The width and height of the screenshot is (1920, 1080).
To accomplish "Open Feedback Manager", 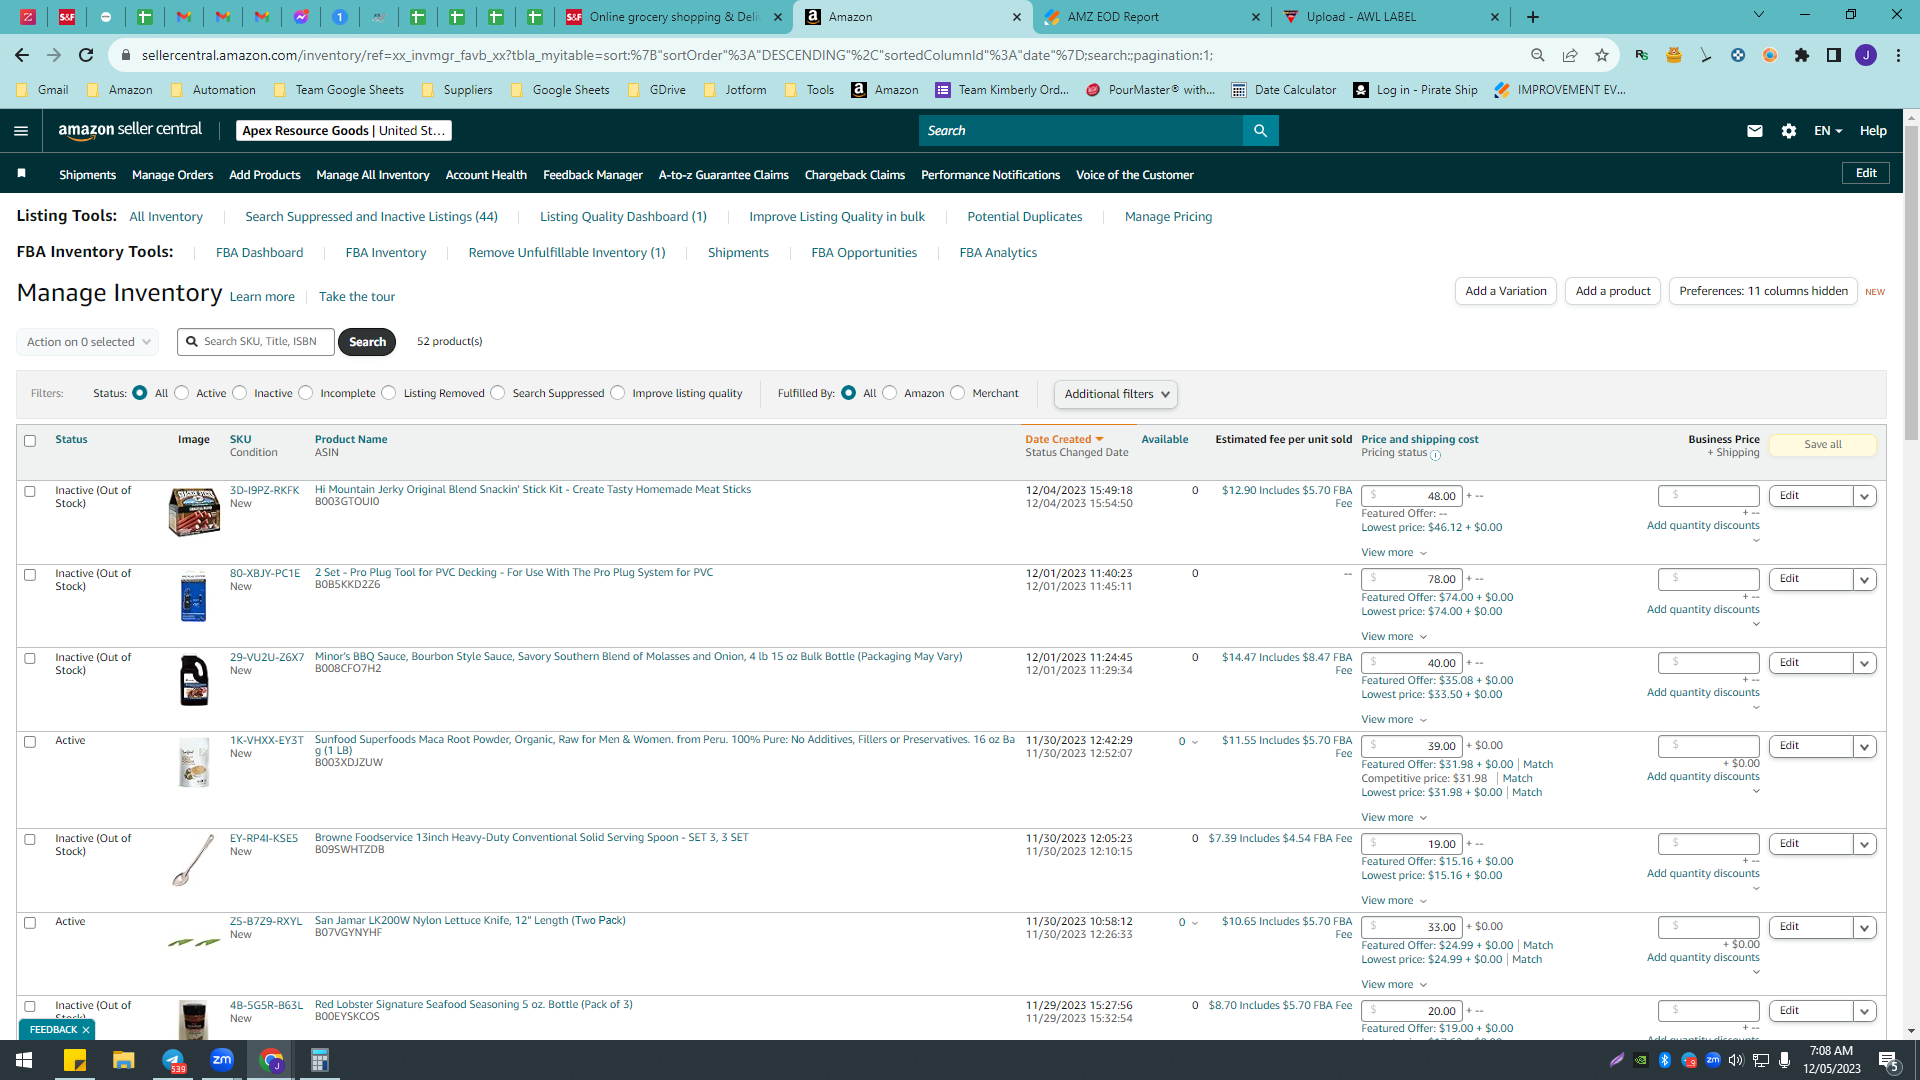I will click(x=592, y=175).
